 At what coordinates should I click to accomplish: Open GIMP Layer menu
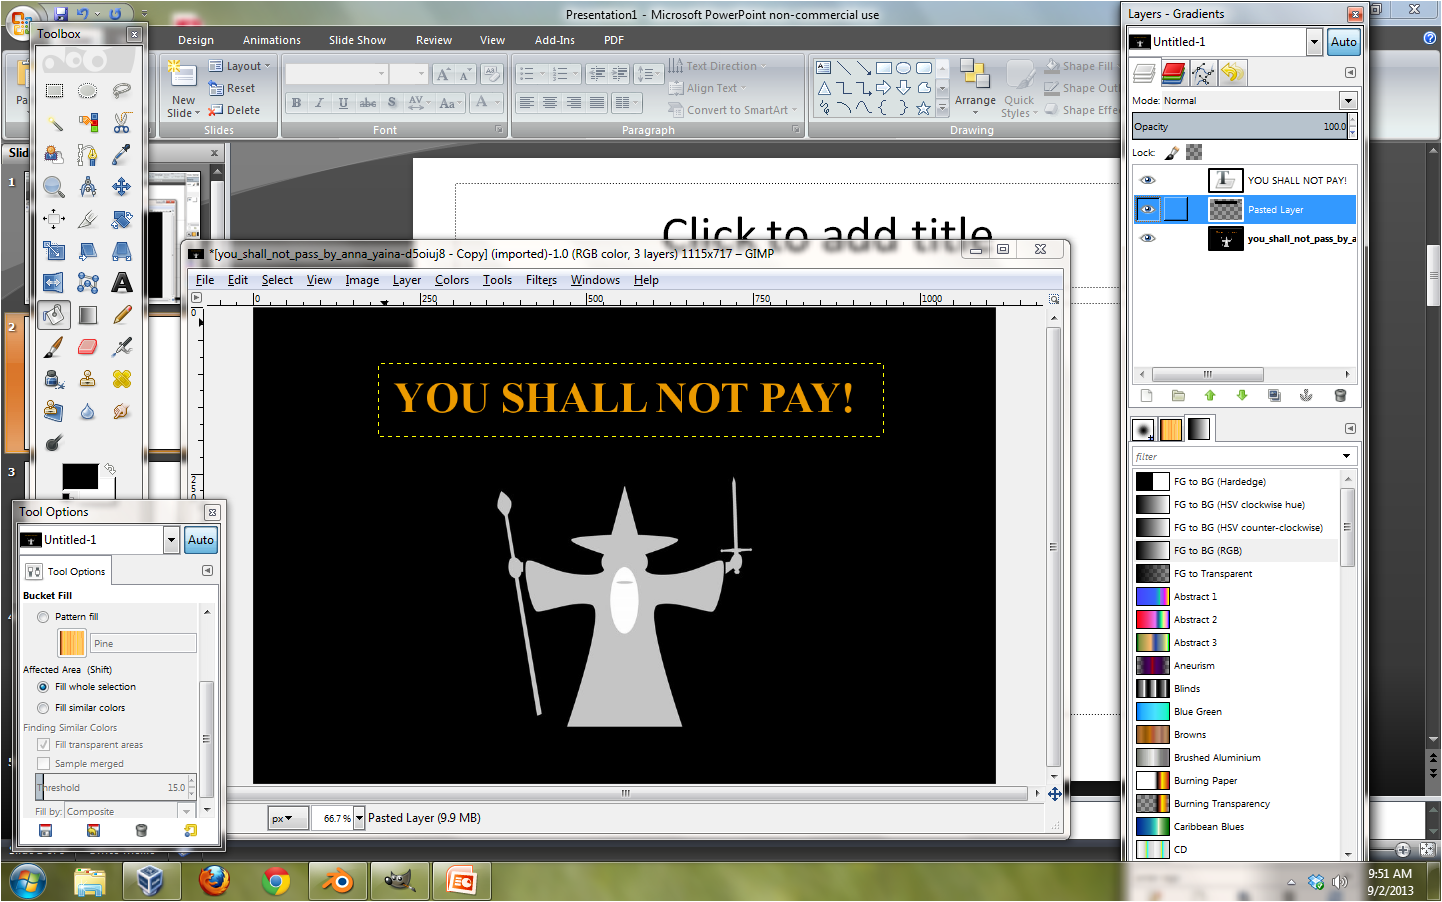pos(407,280)
